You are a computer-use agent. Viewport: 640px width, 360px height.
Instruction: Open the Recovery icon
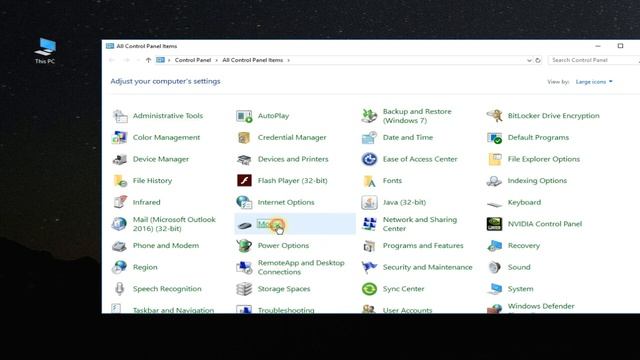494,246
